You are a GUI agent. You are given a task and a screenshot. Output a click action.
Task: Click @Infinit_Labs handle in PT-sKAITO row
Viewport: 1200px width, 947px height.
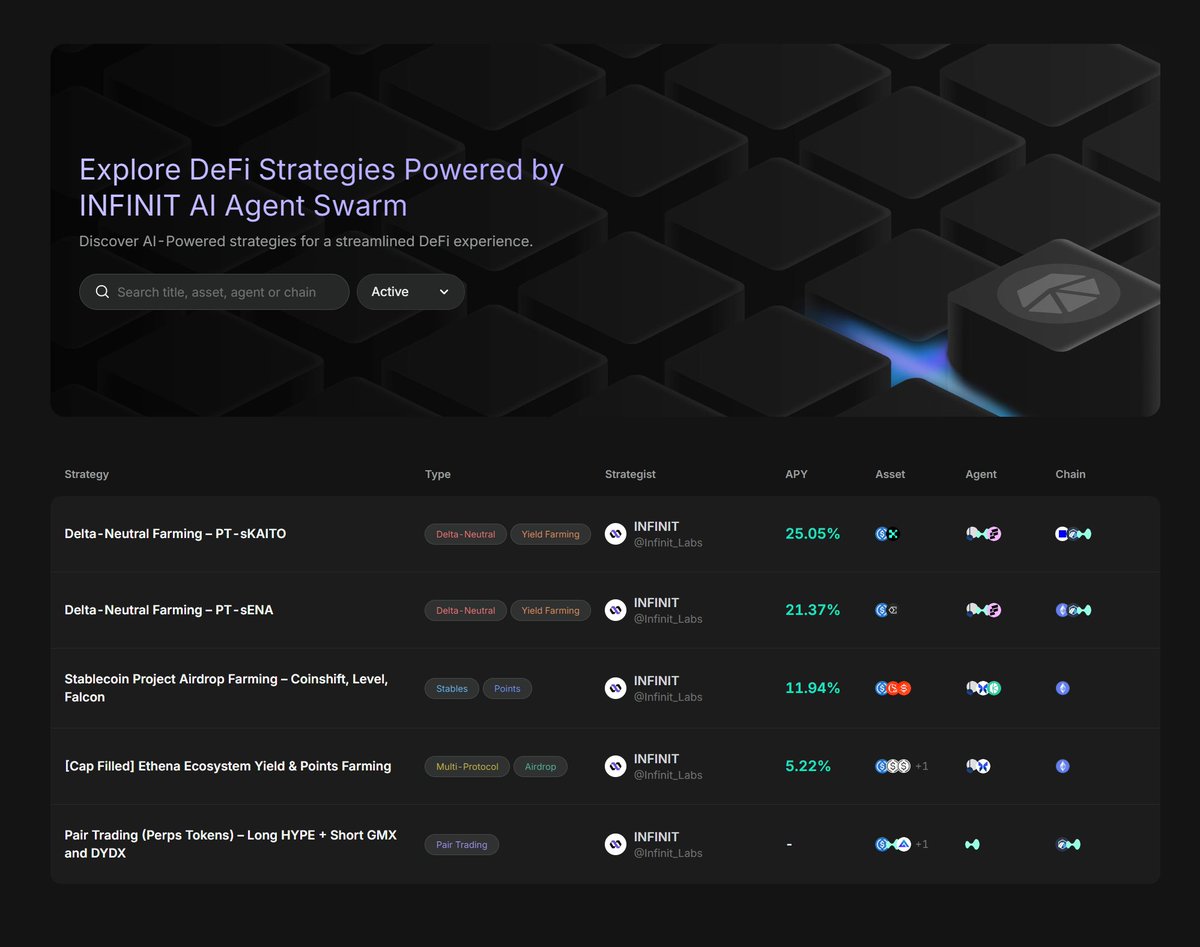tap(668, 542)
